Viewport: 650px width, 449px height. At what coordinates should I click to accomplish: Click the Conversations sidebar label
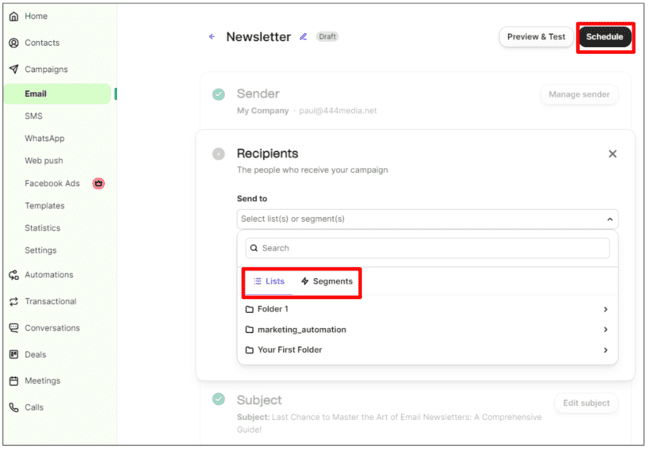tap(52, 328)
